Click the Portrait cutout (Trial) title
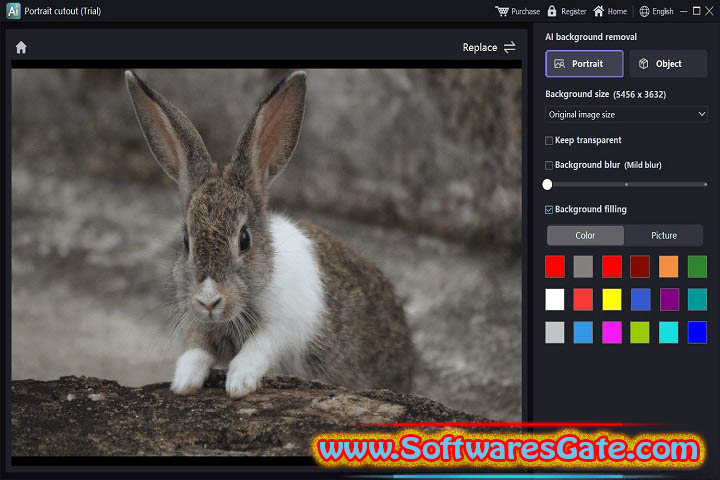This screenshot has height=480, width=720. pyautogui.click(x=62, y=11)
